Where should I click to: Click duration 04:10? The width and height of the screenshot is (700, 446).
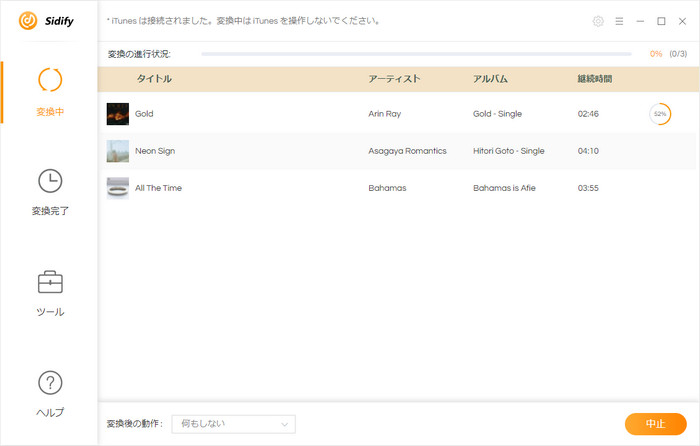tap(588, 151)
